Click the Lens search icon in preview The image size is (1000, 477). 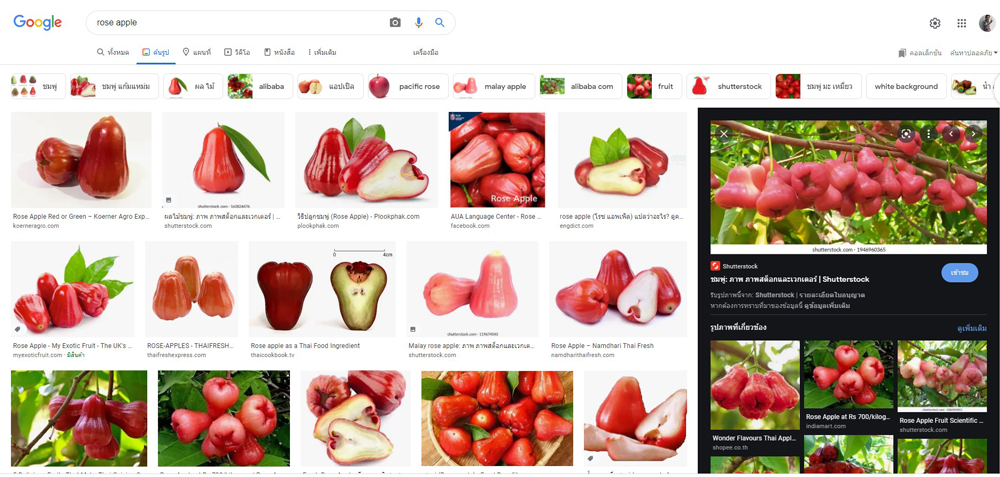(906, 134)
